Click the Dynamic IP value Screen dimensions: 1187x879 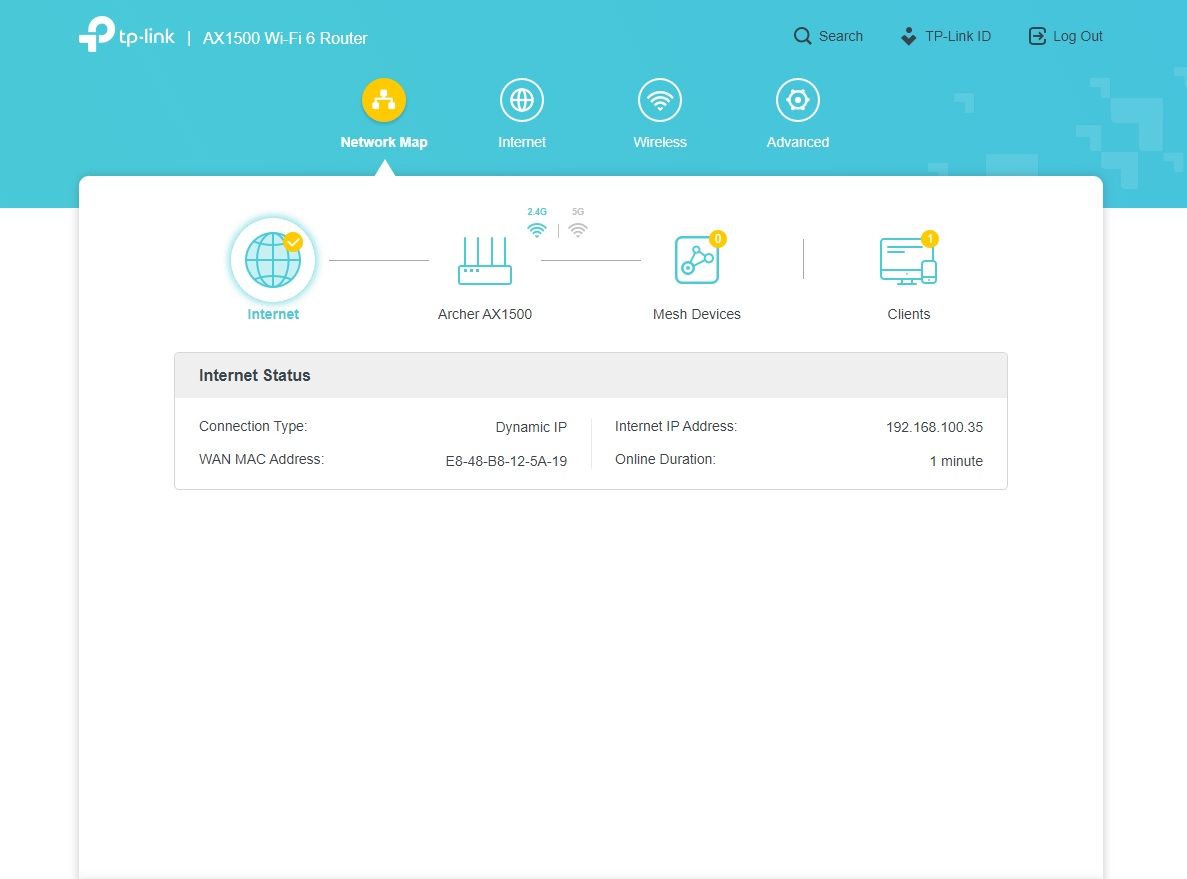coord(531,427)
